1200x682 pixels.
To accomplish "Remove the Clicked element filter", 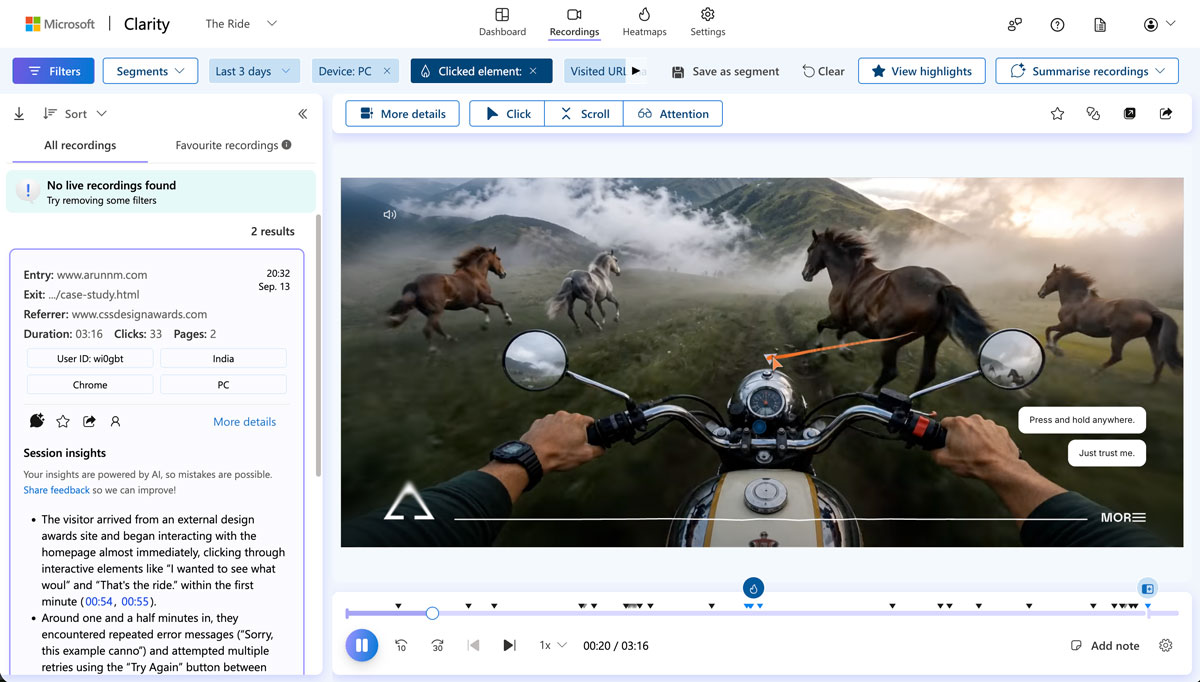I will 533,71.
